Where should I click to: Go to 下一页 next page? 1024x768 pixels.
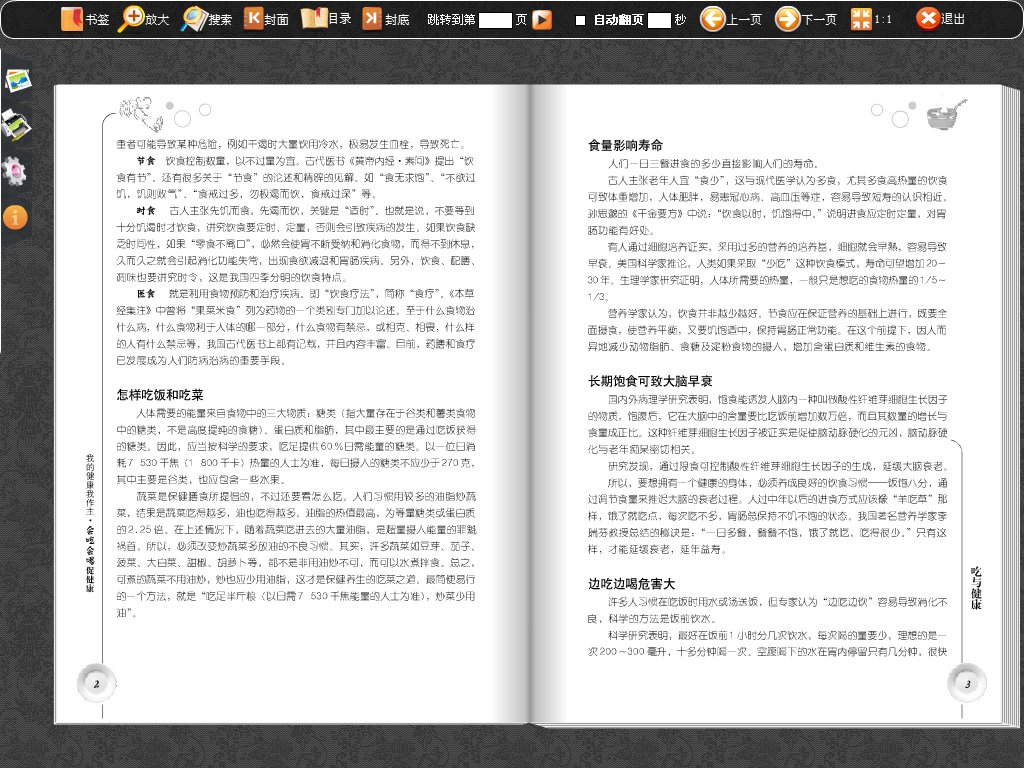pyautogui.click(x=806, y=19)
